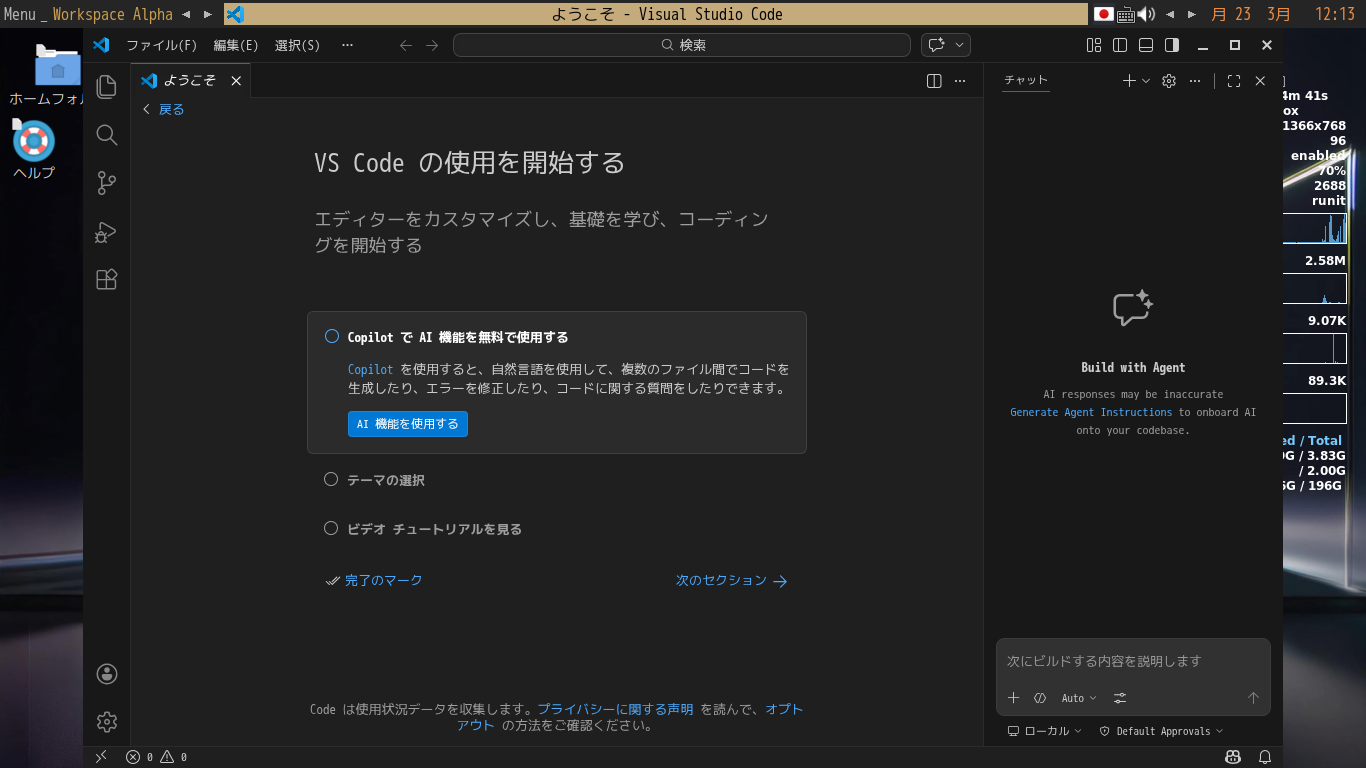Open the Explorer view in activity bar
Viewport: 1366px width, 768px height.
tap(107, 87)
